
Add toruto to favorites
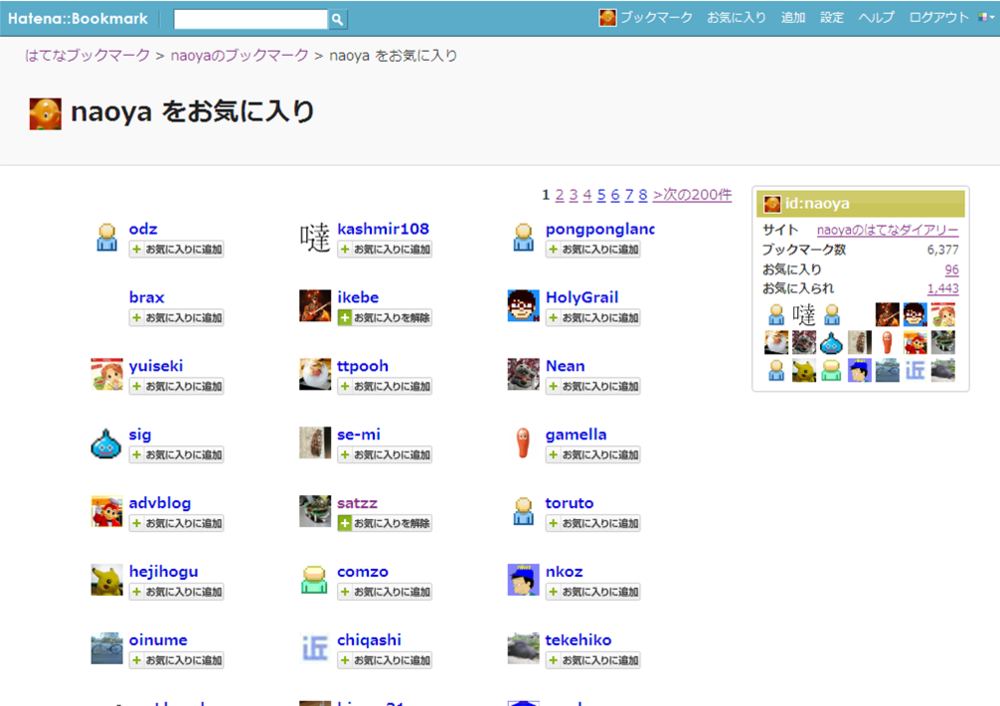593,524
